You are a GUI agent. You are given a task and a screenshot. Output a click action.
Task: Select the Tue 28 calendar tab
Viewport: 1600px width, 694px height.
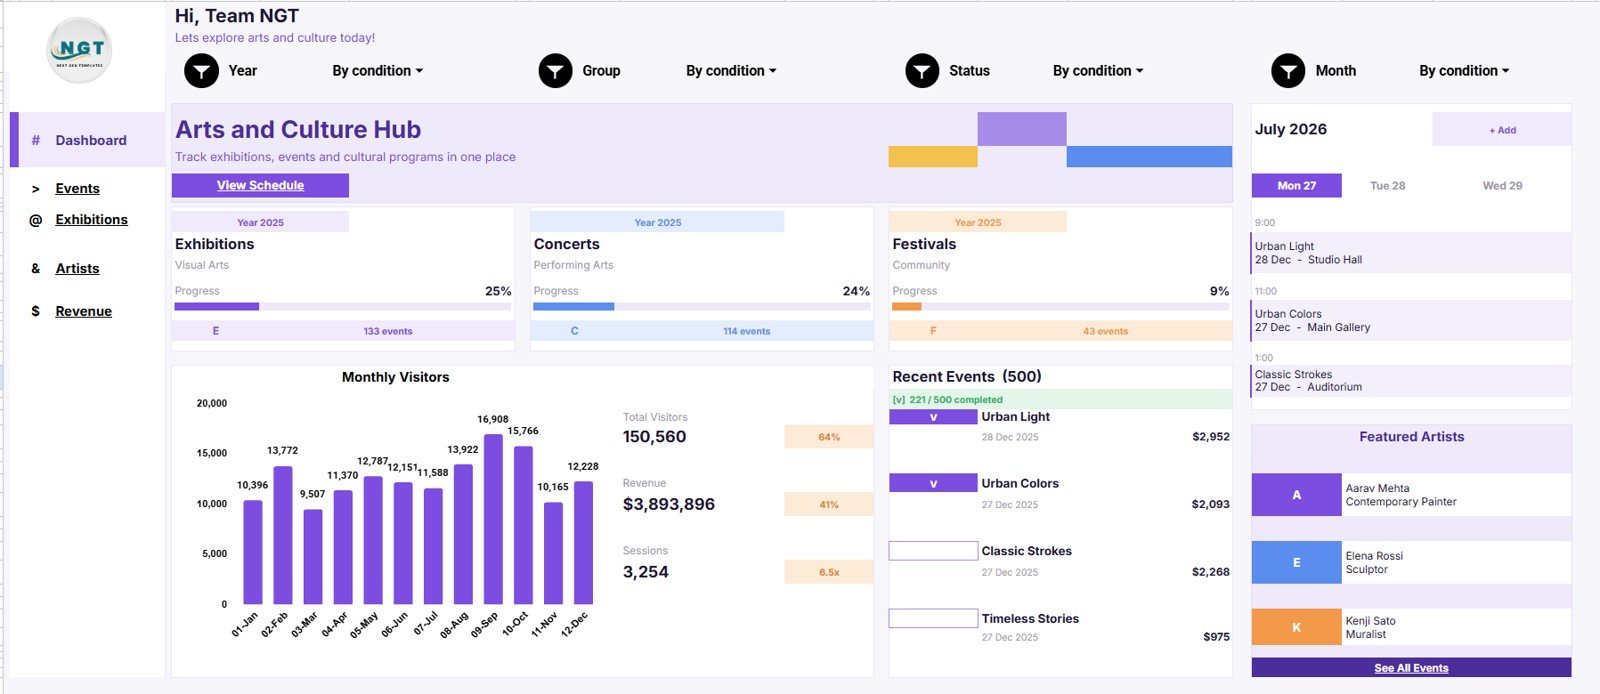(x=1387, y=186)
